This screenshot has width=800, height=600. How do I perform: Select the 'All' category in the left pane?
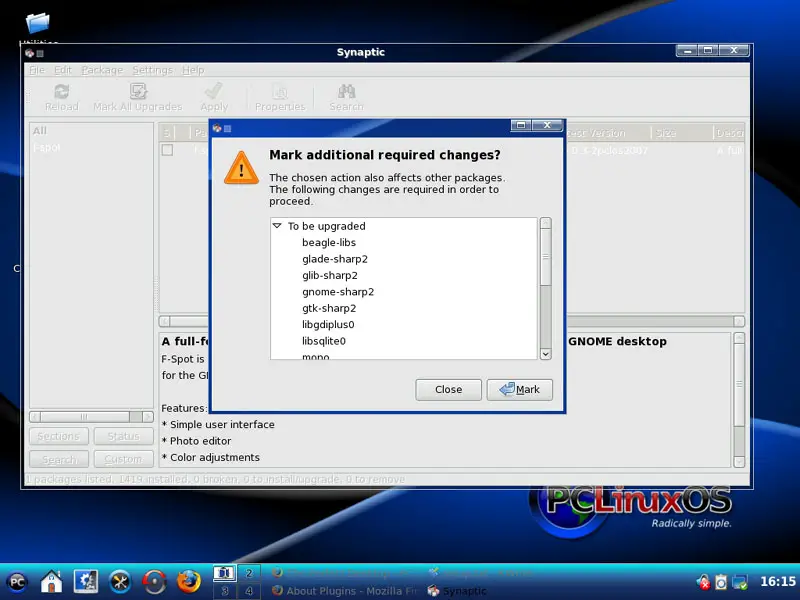coord(40,131)
